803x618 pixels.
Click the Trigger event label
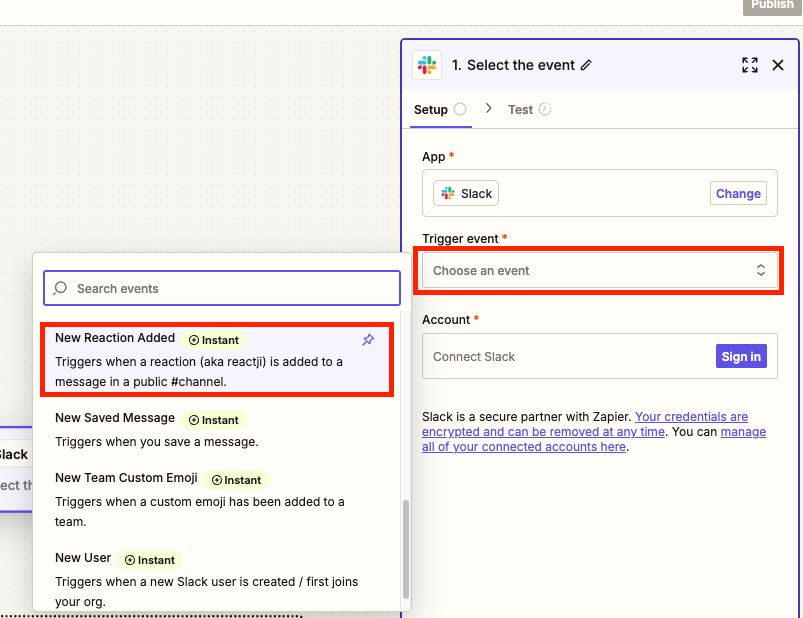click(x=460, y=239)
